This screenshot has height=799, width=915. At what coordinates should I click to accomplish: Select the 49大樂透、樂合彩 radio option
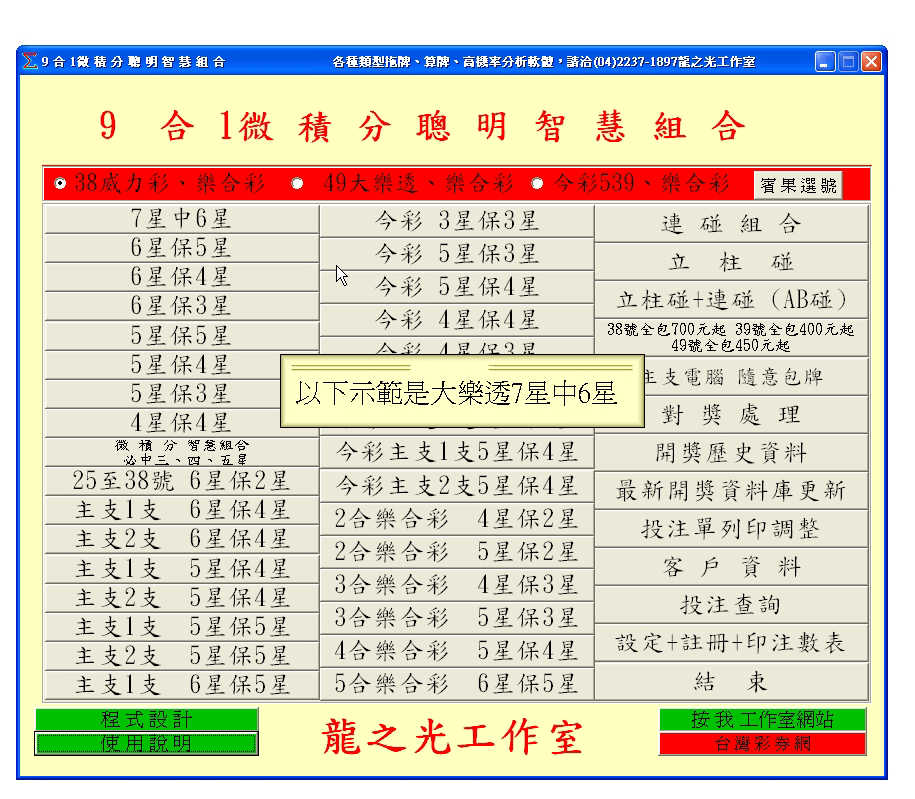coord(297,184)
